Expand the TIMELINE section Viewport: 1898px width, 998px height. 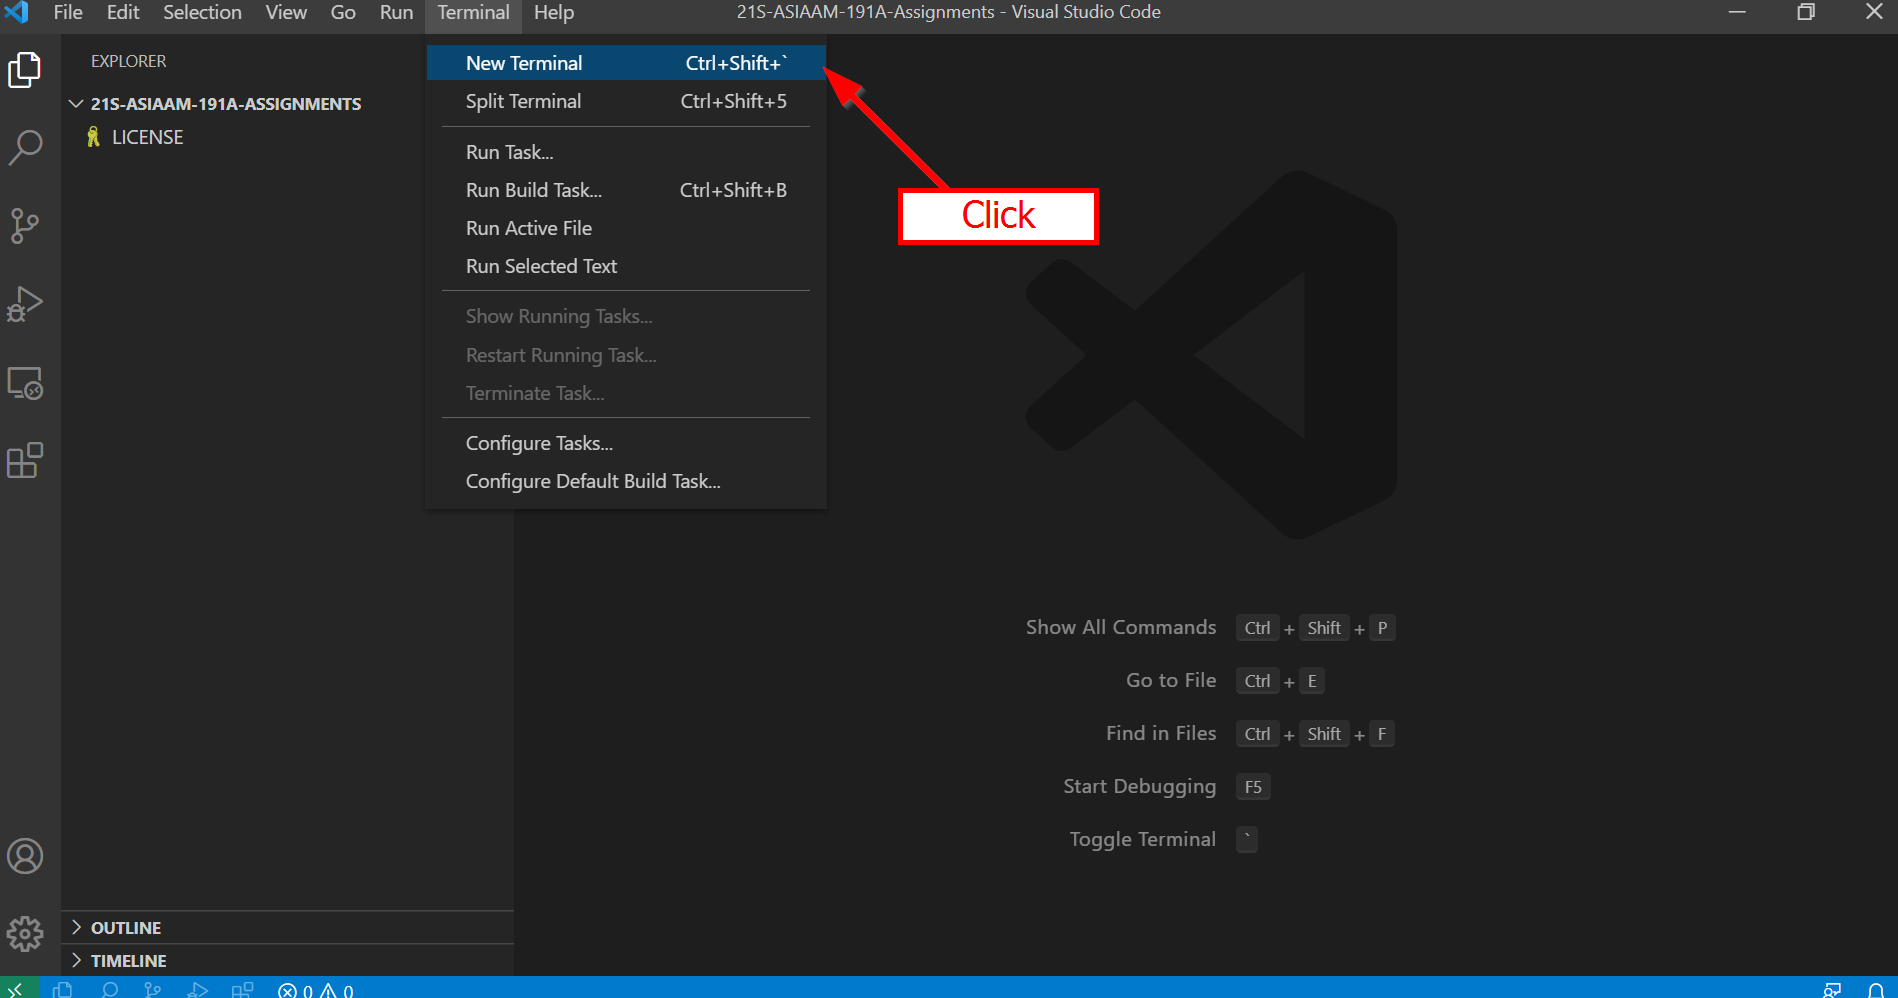tap(128, 961)
